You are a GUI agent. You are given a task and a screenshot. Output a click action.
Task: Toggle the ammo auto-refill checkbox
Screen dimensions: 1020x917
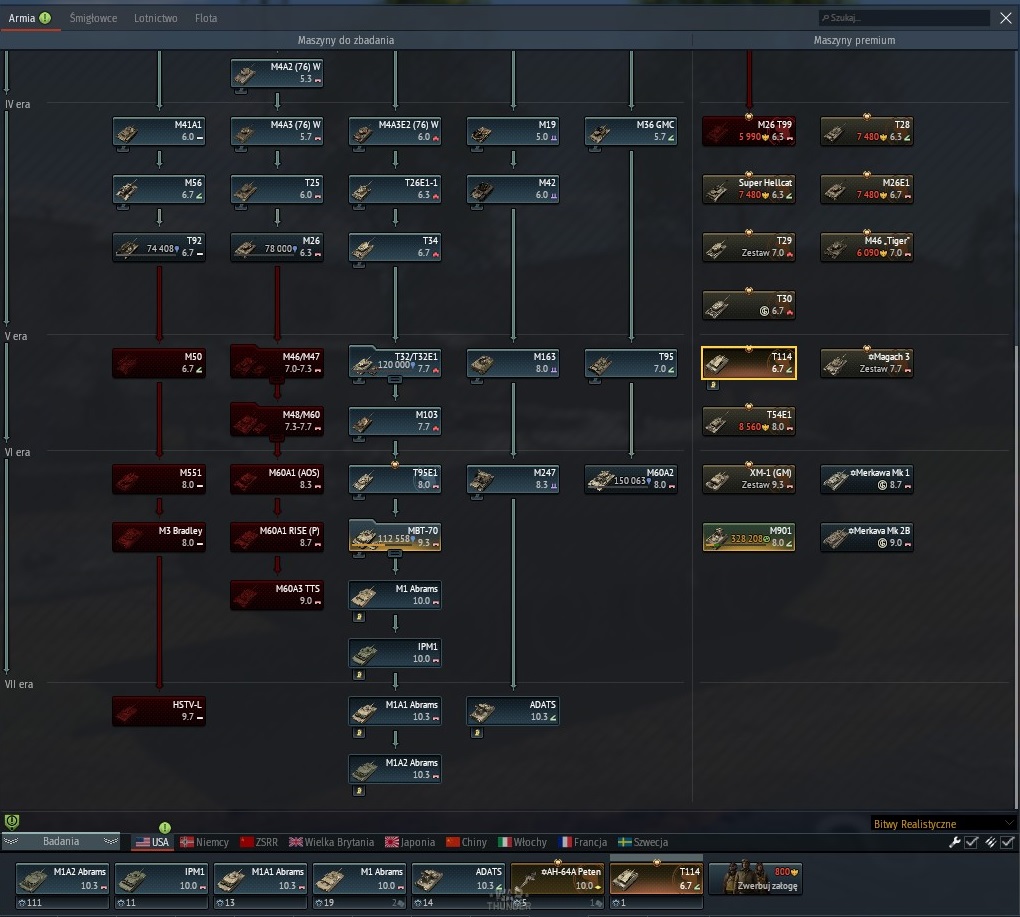[x=1007, y=842]
